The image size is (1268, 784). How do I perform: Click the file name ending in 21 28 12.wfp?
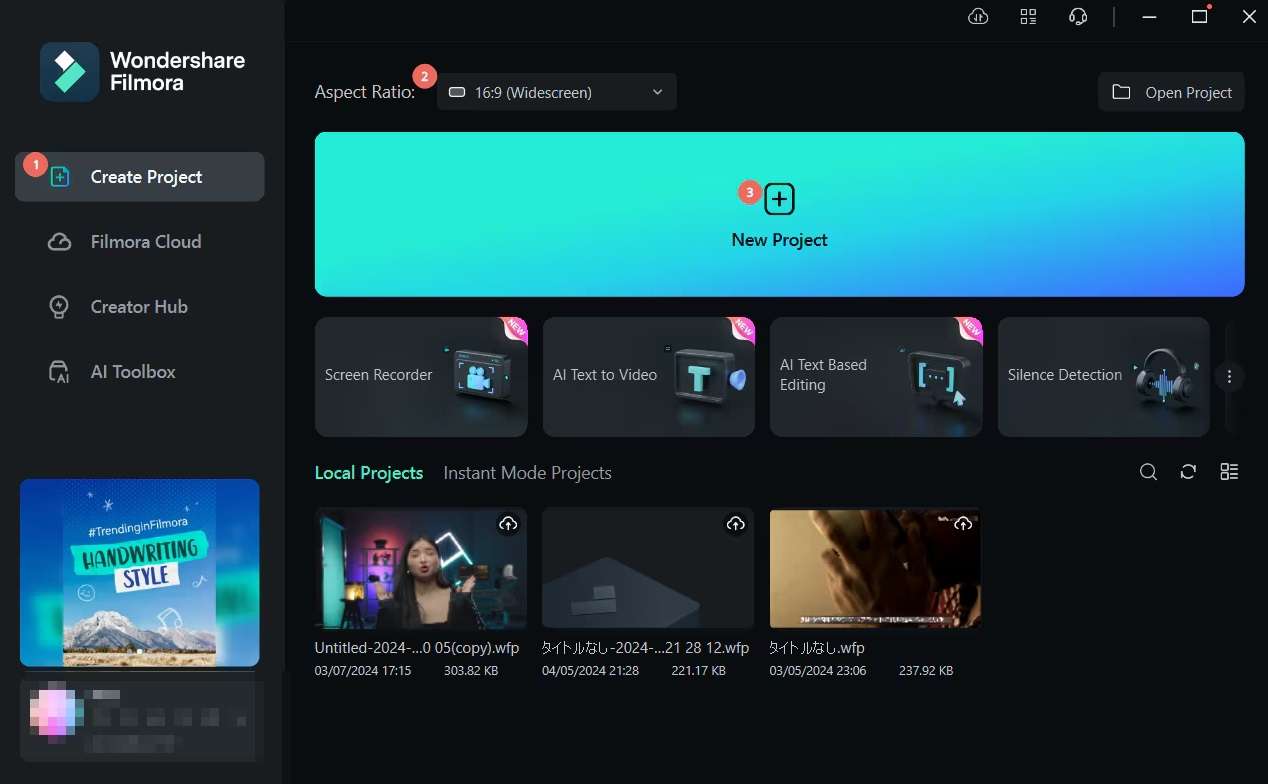pyautogui.click(x=645, y=648)
